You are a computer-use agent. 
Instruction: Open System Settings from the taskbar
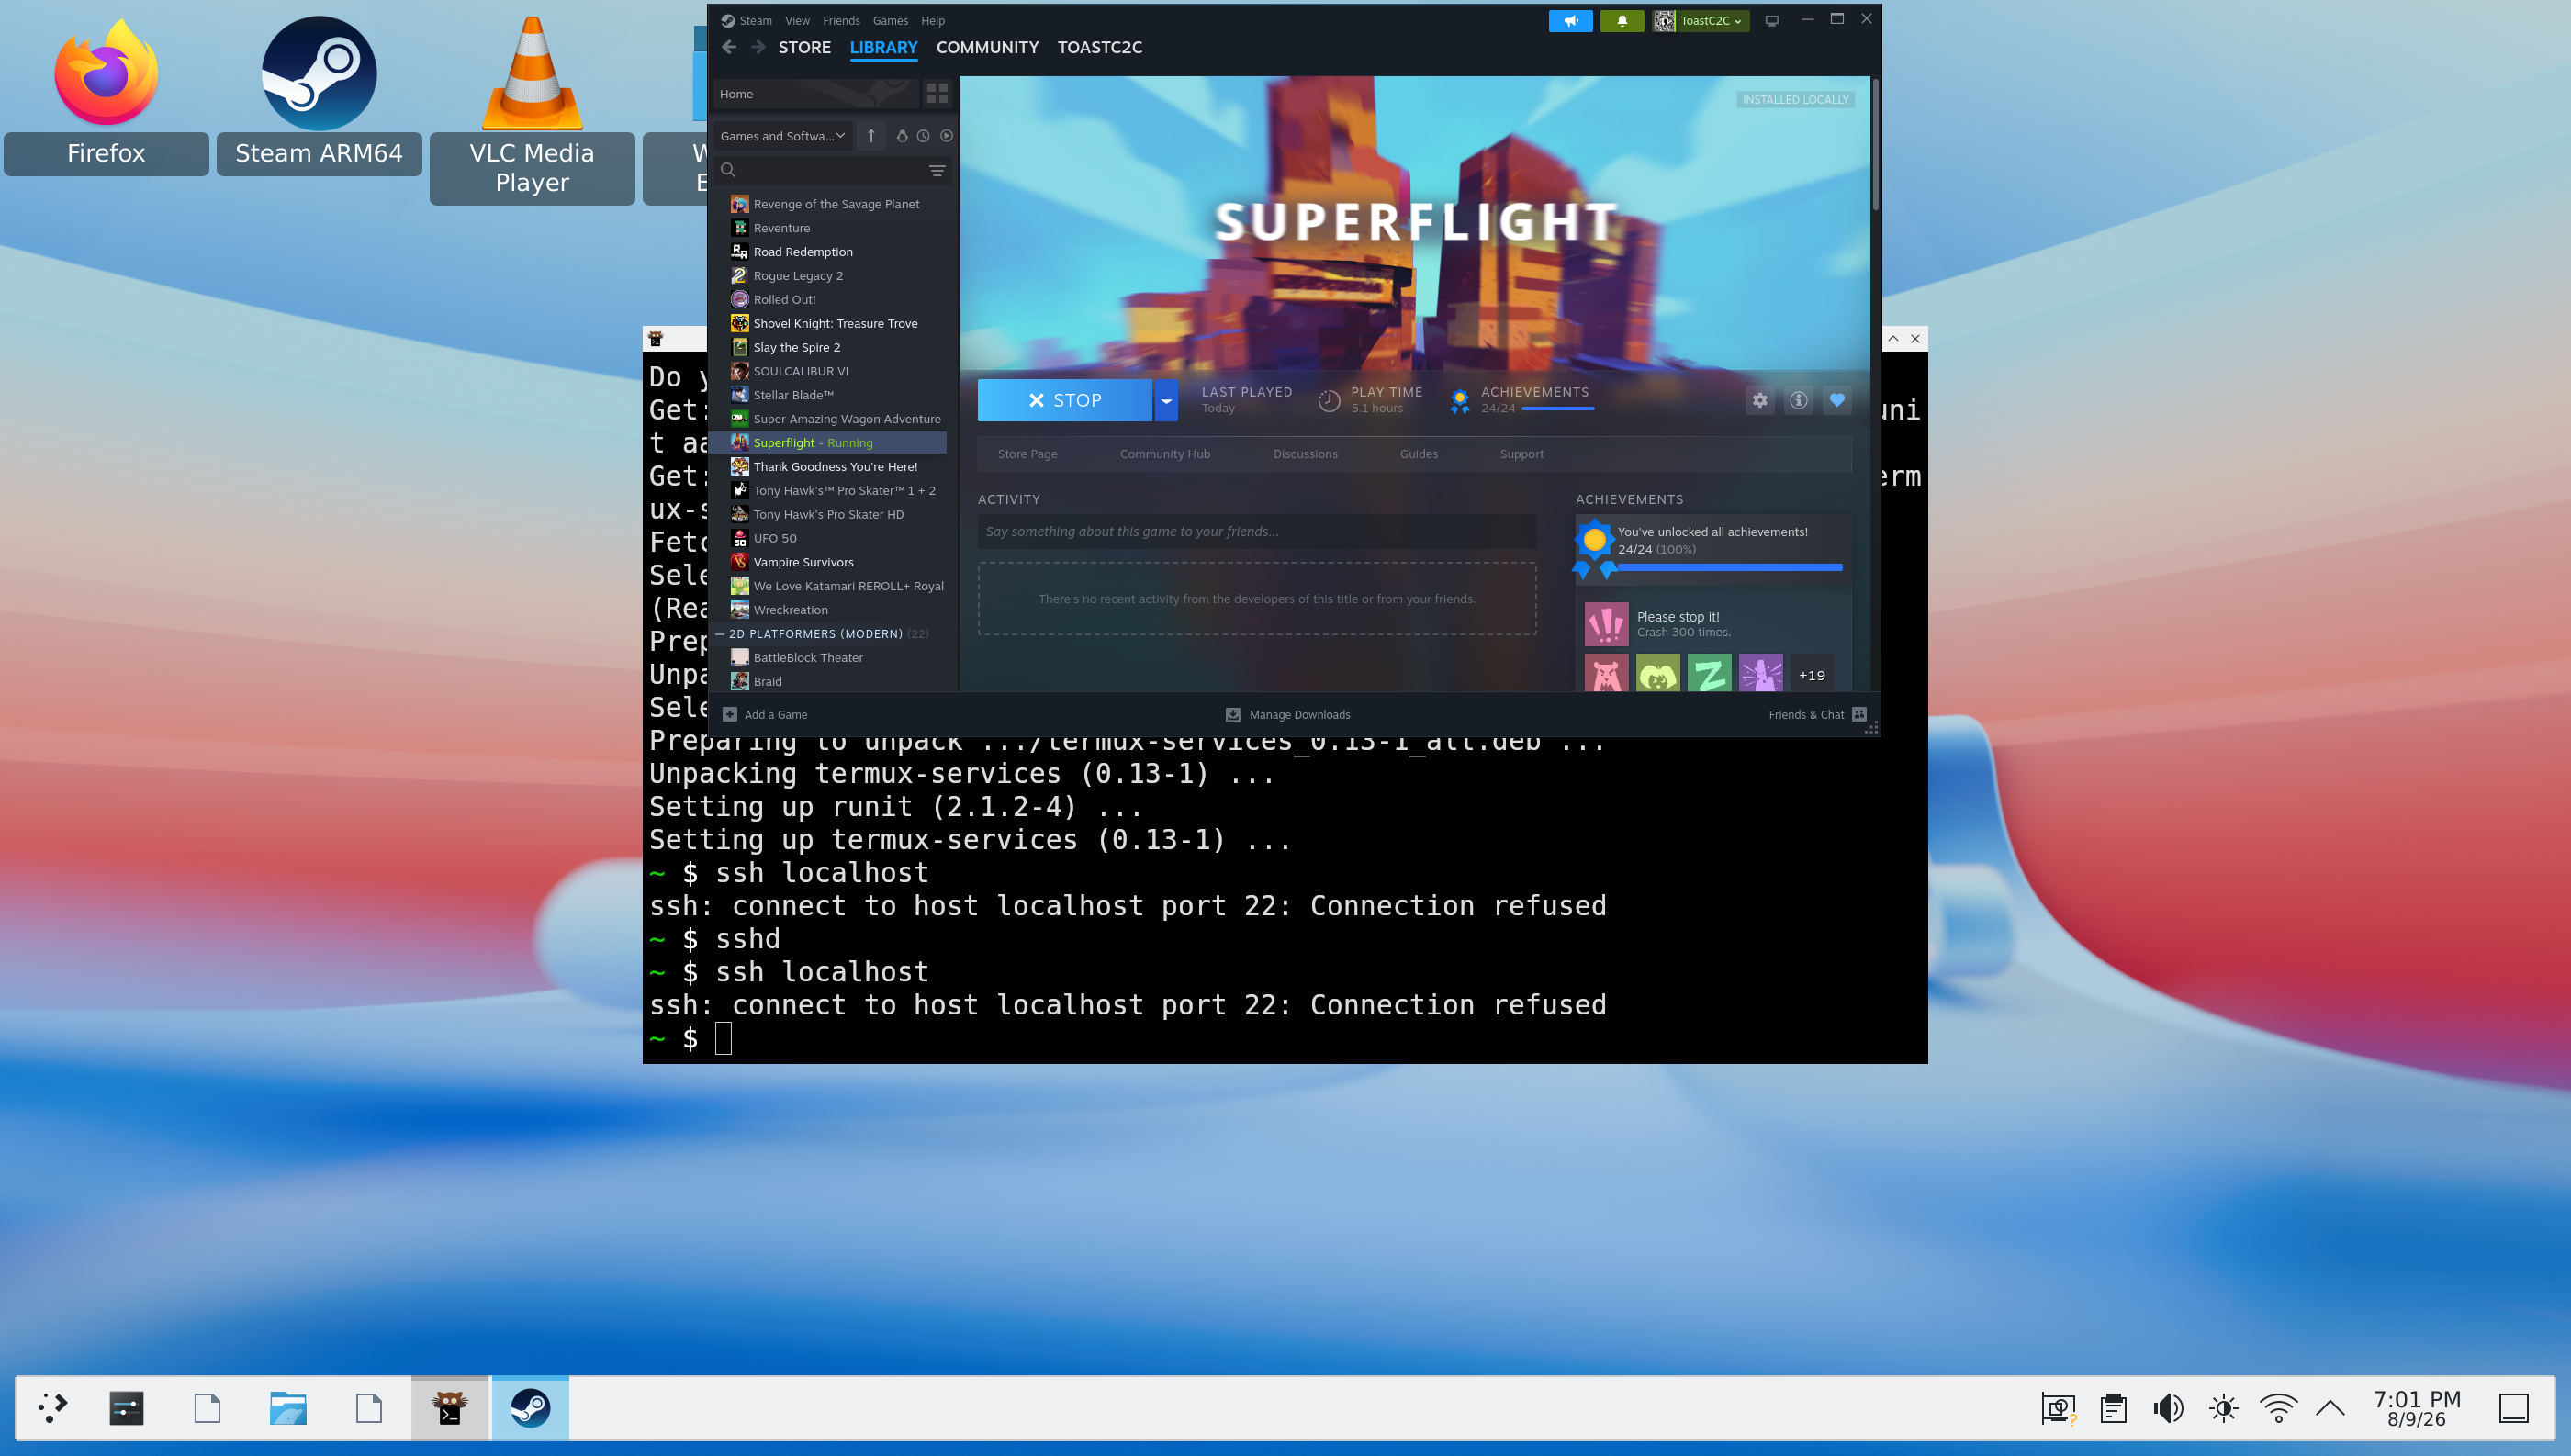[x=127, y=1408]
